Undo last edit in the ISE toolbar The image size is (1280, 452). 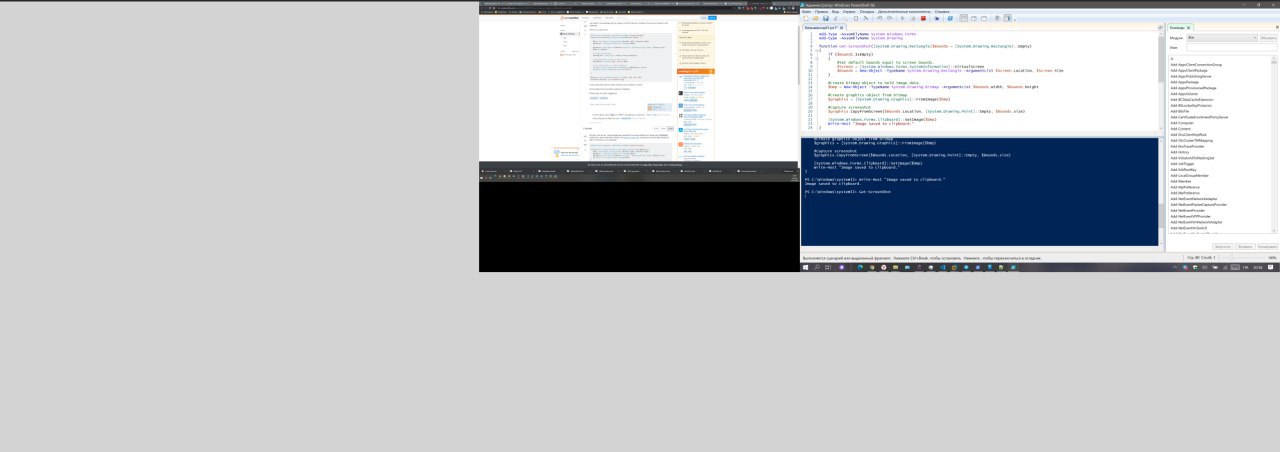[x=880, y=18]
